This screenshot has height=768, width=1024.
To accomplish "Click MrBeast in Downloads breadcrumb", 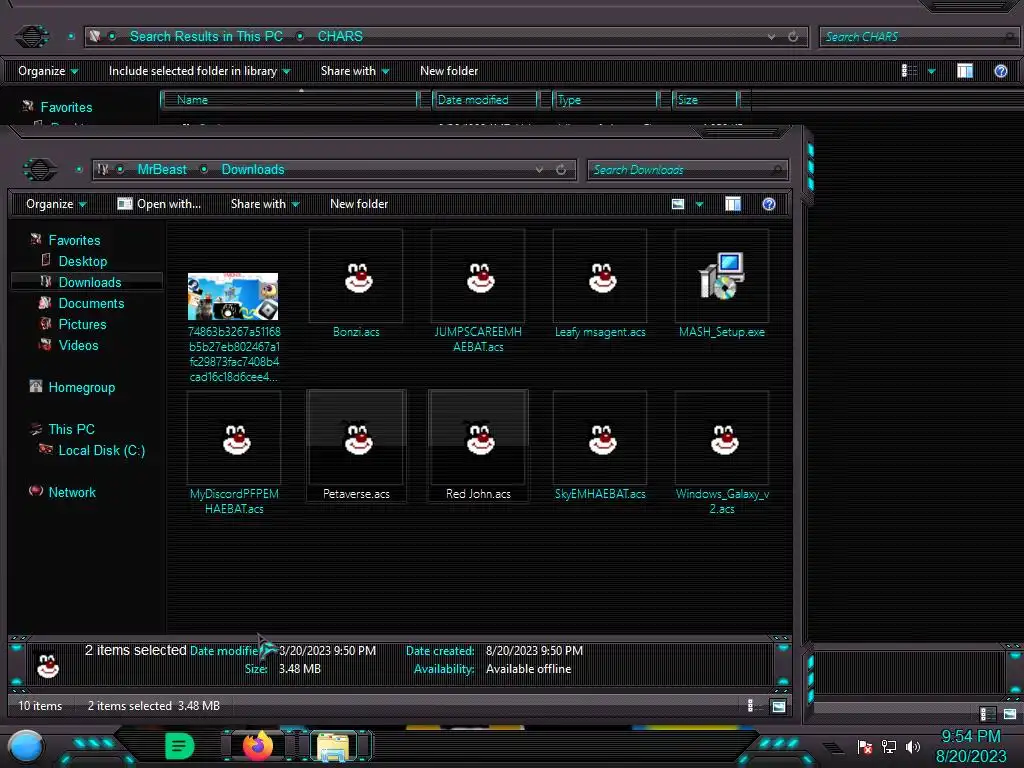I will pyautogui.click(x=162, y=170).
